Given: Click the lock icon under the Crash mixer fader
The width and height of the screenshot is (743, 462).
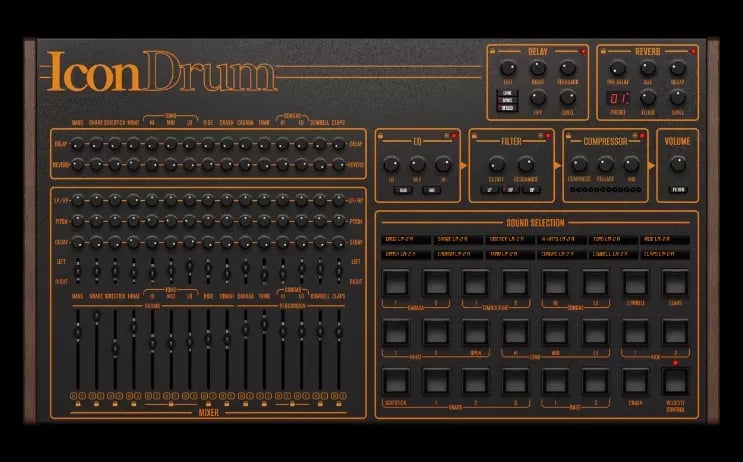Looking at the screenshot, I should tap(227, 404).
